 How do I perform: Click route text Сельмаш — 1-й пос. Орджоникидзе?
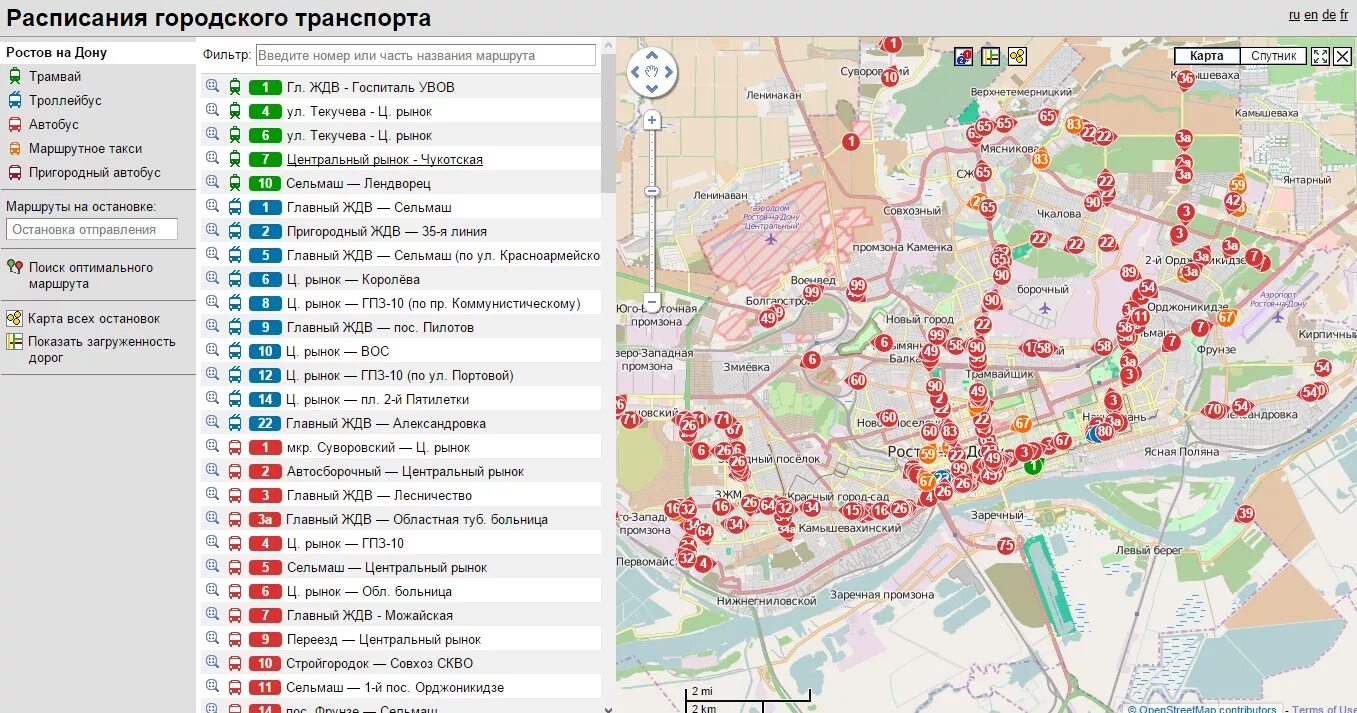click(x=395, y=687)
